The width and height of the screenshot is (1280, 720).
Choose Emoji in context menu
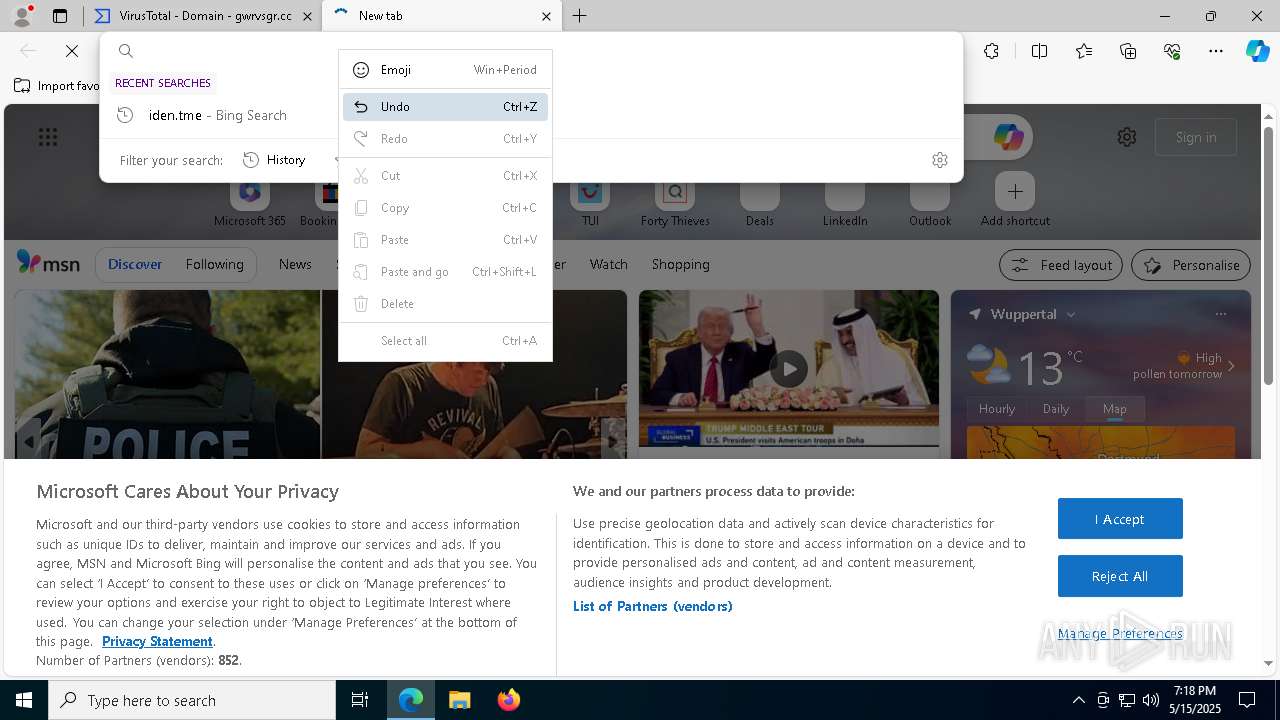[x=445, y=70]
